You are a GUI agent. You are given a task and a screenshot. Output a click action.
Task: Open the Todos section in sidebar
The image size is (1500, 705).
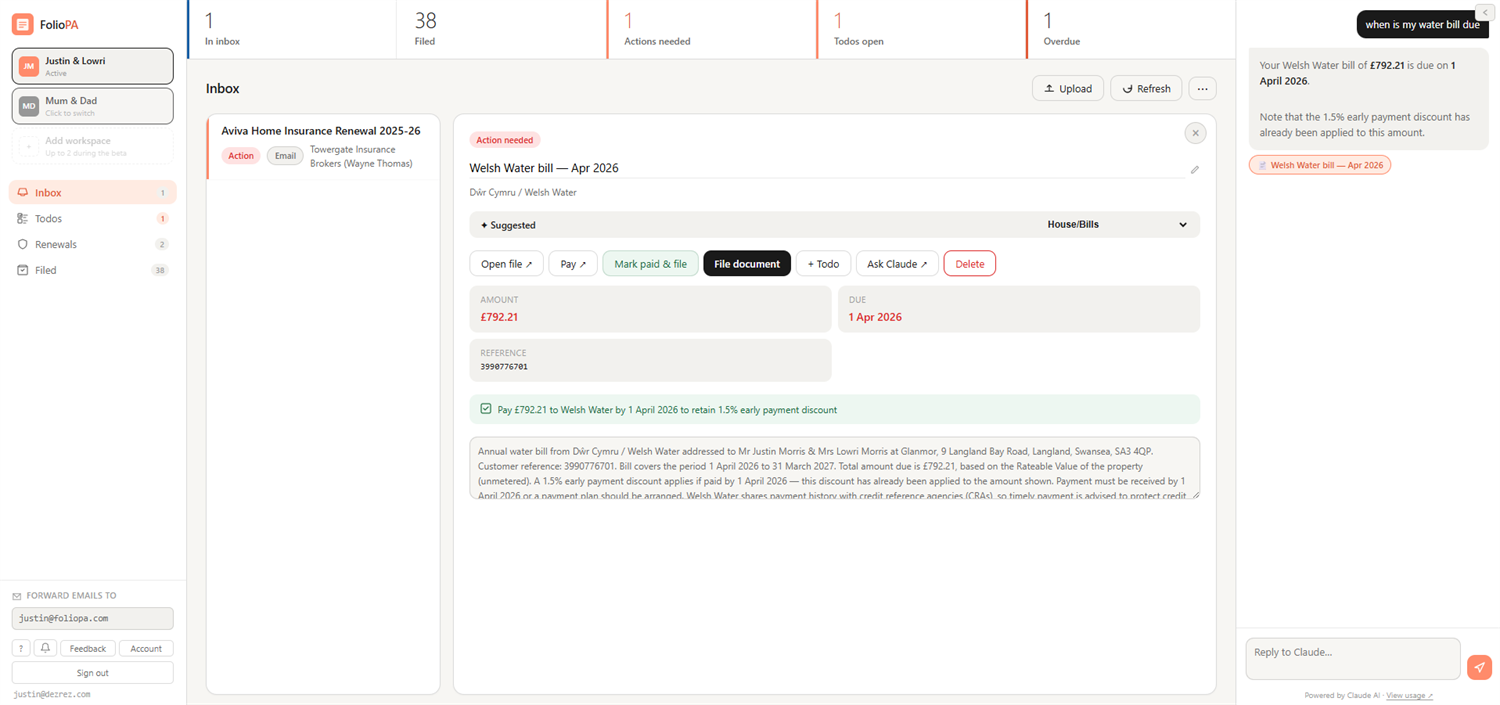point(92,218)
